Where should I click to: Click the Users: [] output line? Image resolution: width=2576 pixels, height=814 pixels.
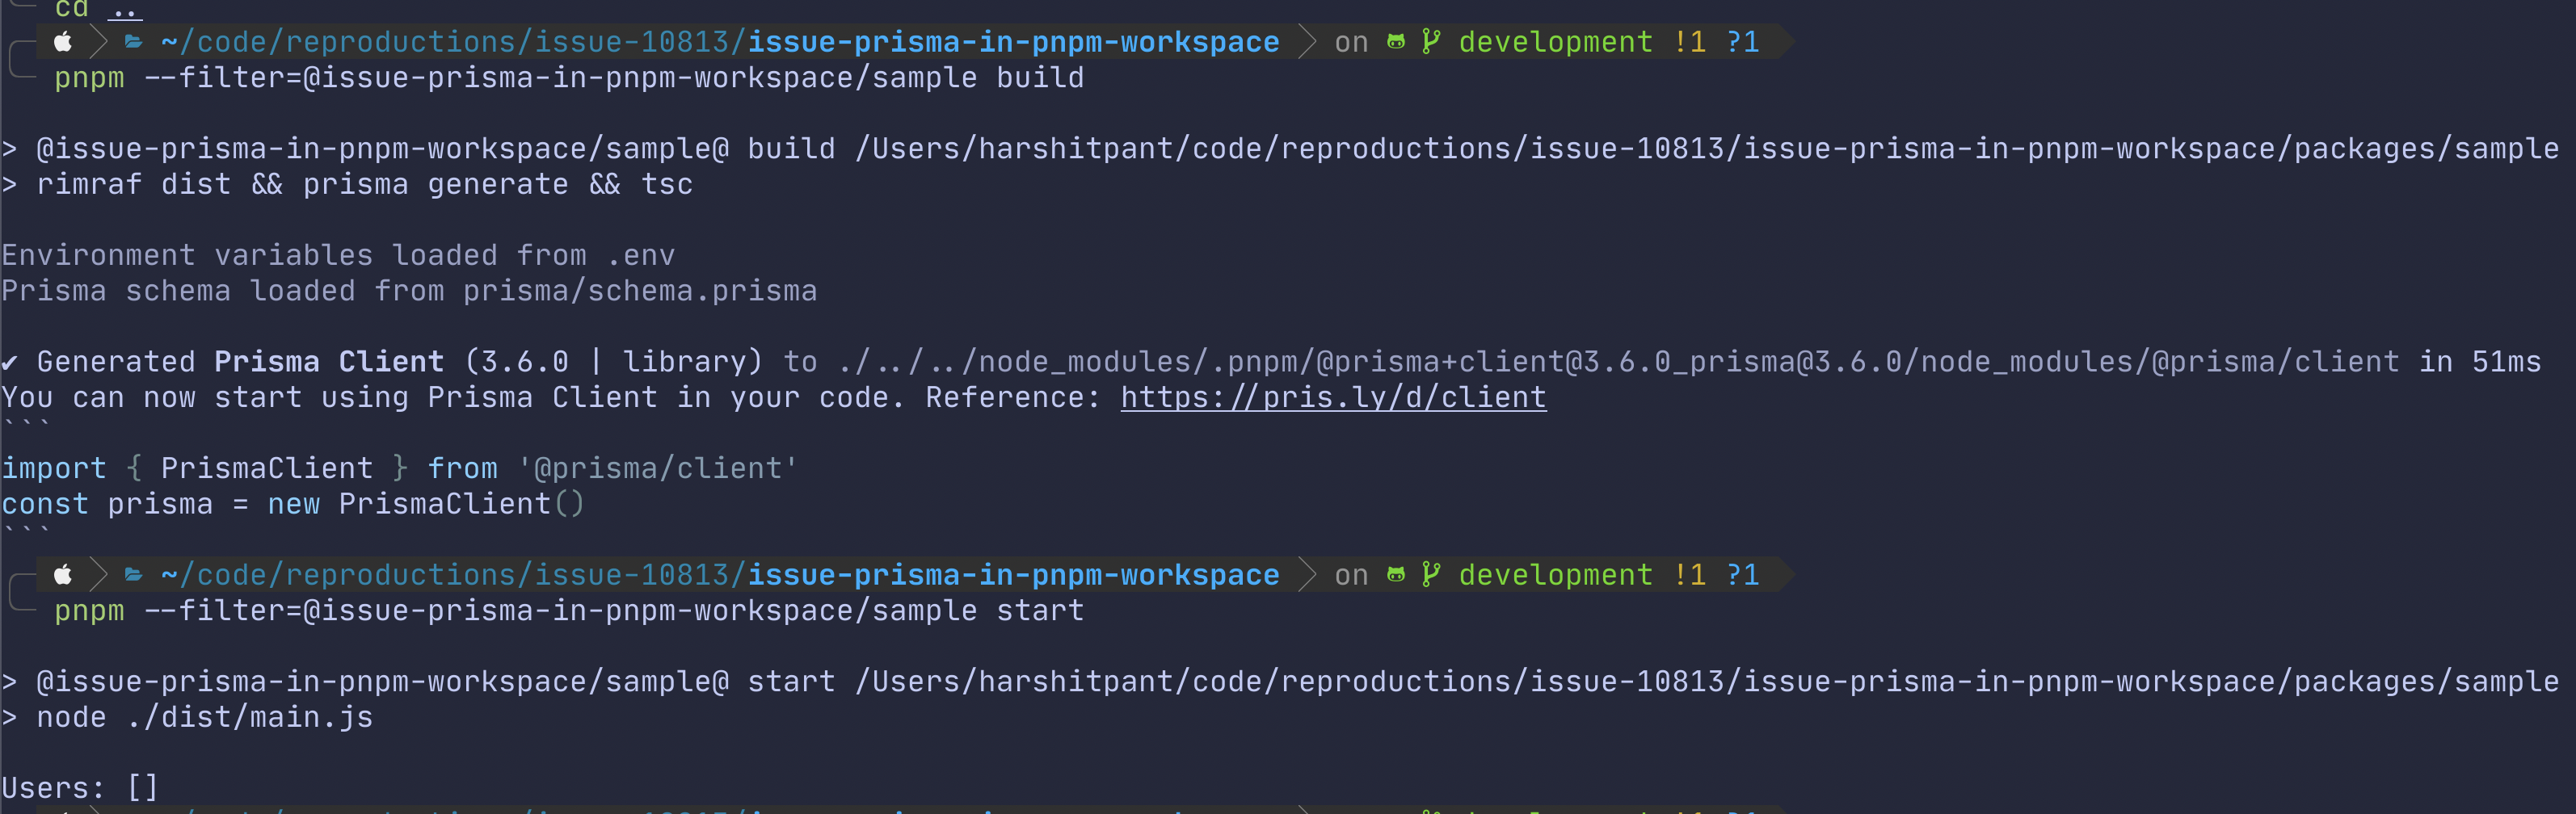80,787
